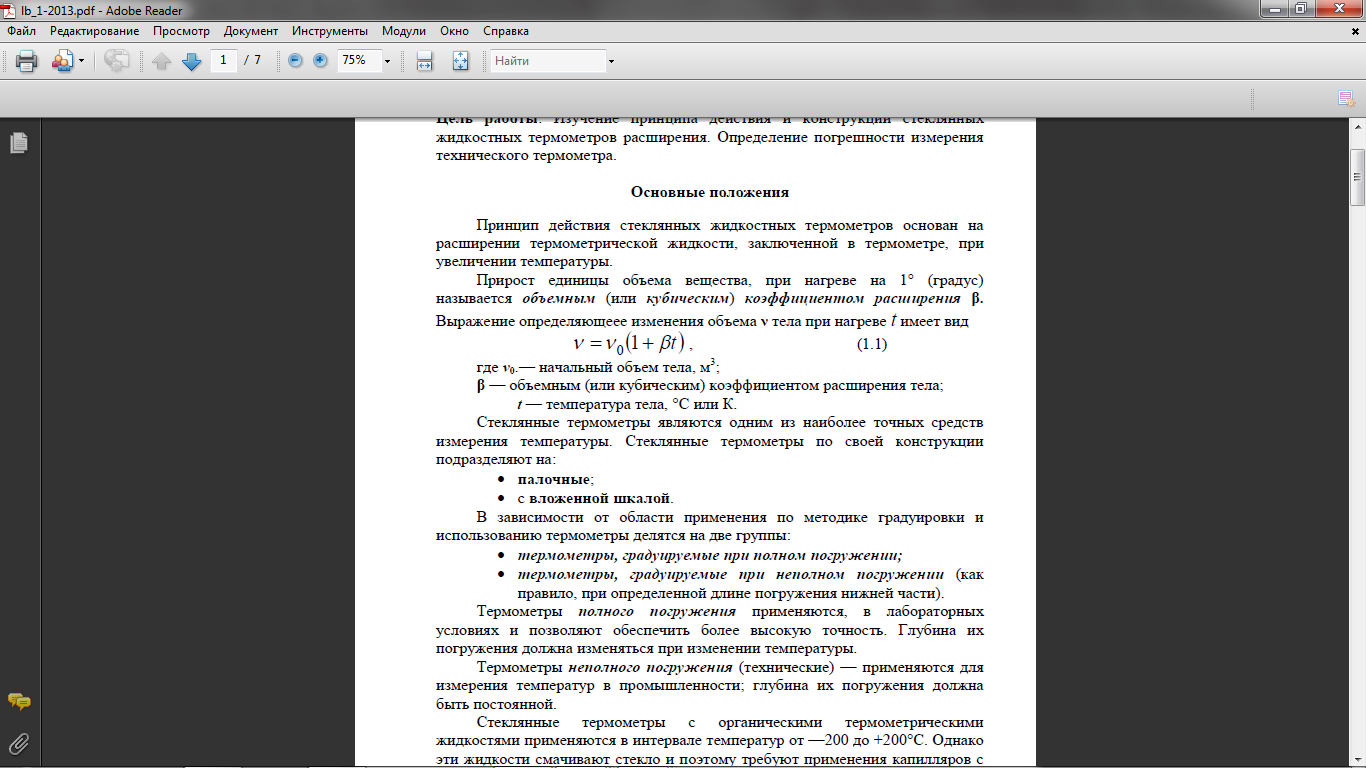Expand the collaborate icon's dropdown arrow
This screenshot has width=1366, height=768.
[x=81, y=62]
